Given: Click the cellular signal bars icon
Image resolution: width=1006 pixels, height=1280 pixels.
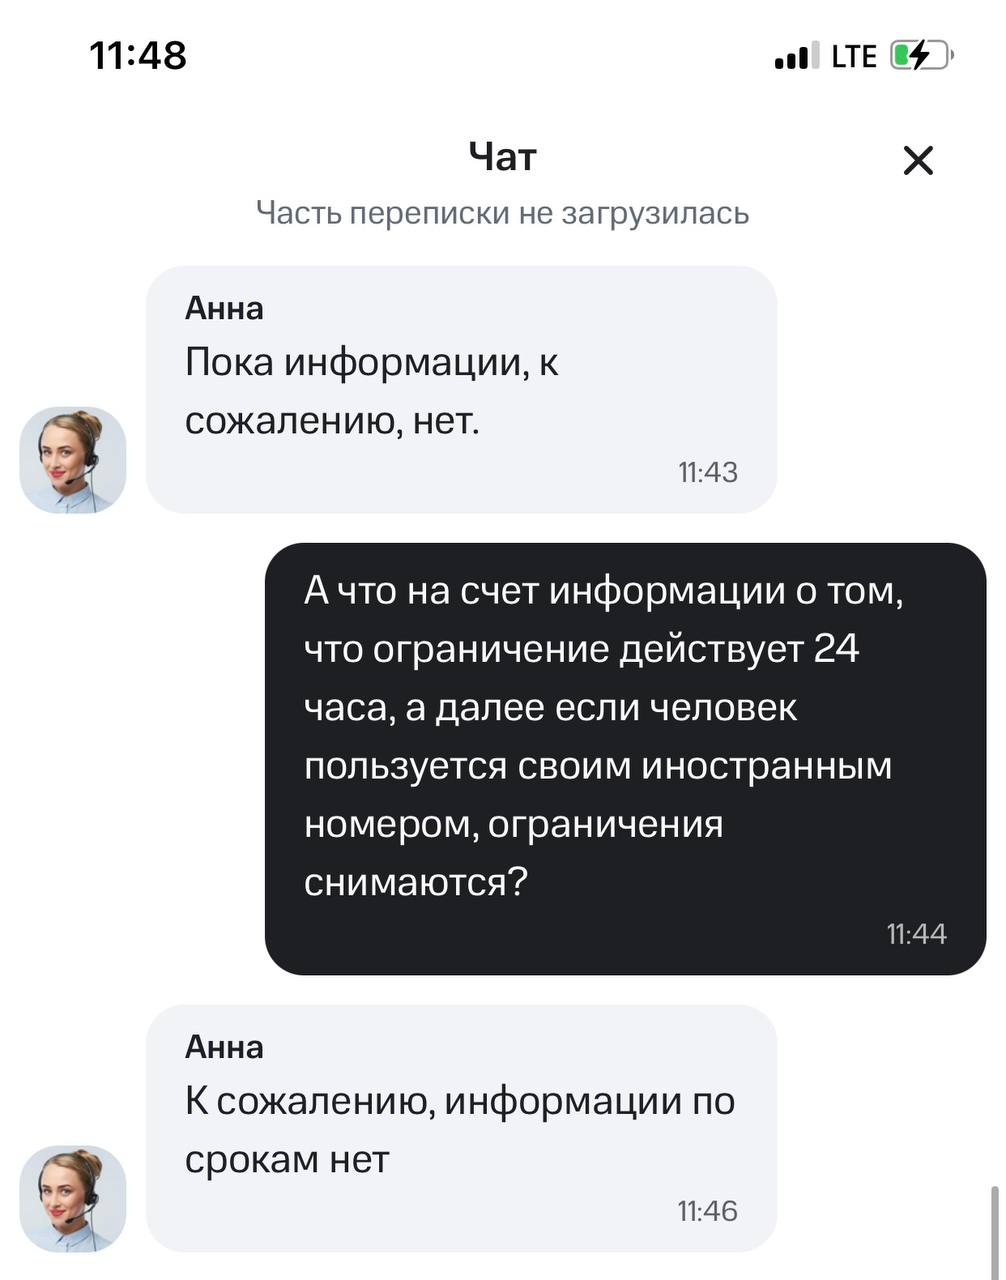Looking at the screenshot, I should pyautogui.click(x=796, y=56).
